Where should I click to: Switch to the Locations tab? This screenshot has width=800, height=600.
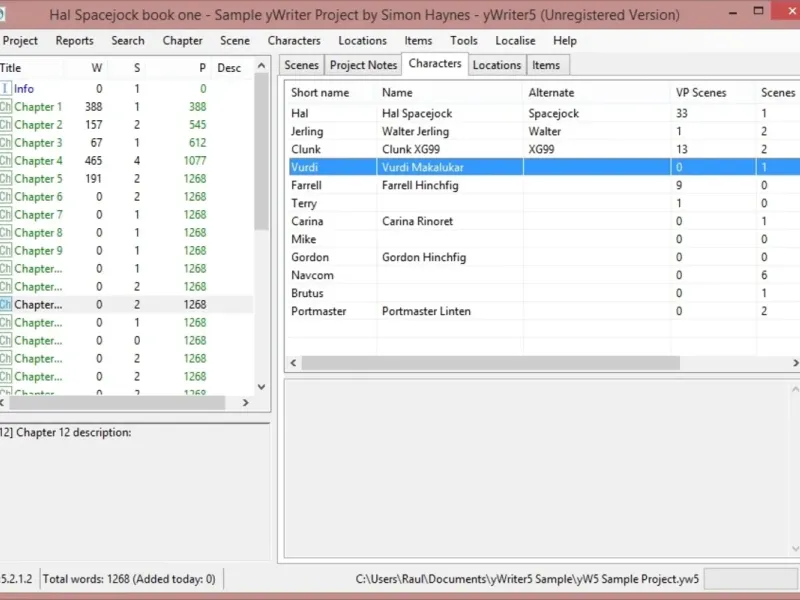point(497,65)
